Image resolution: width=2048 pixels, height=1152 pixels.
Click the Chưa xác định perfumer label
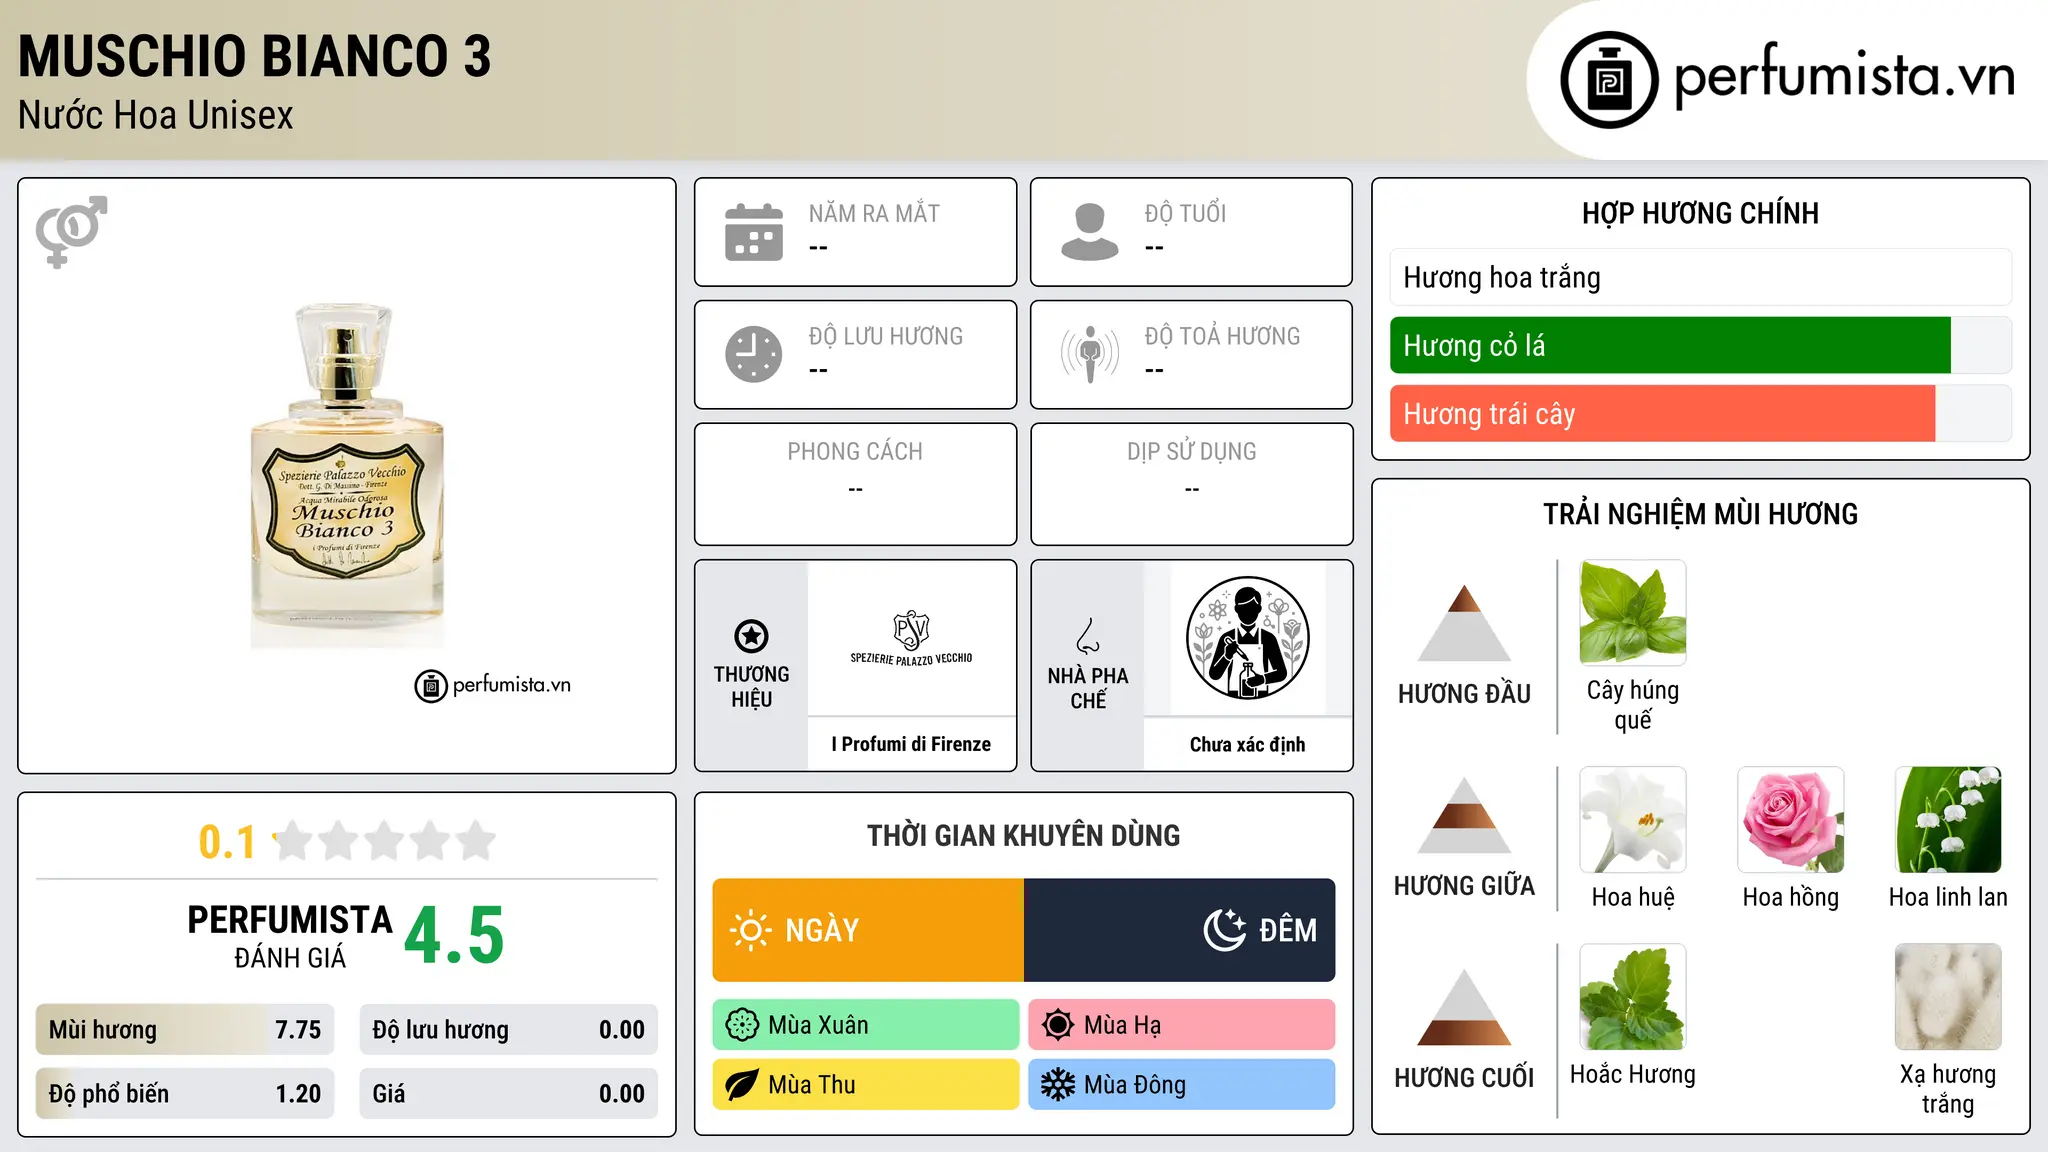[x=1247, y=744]
